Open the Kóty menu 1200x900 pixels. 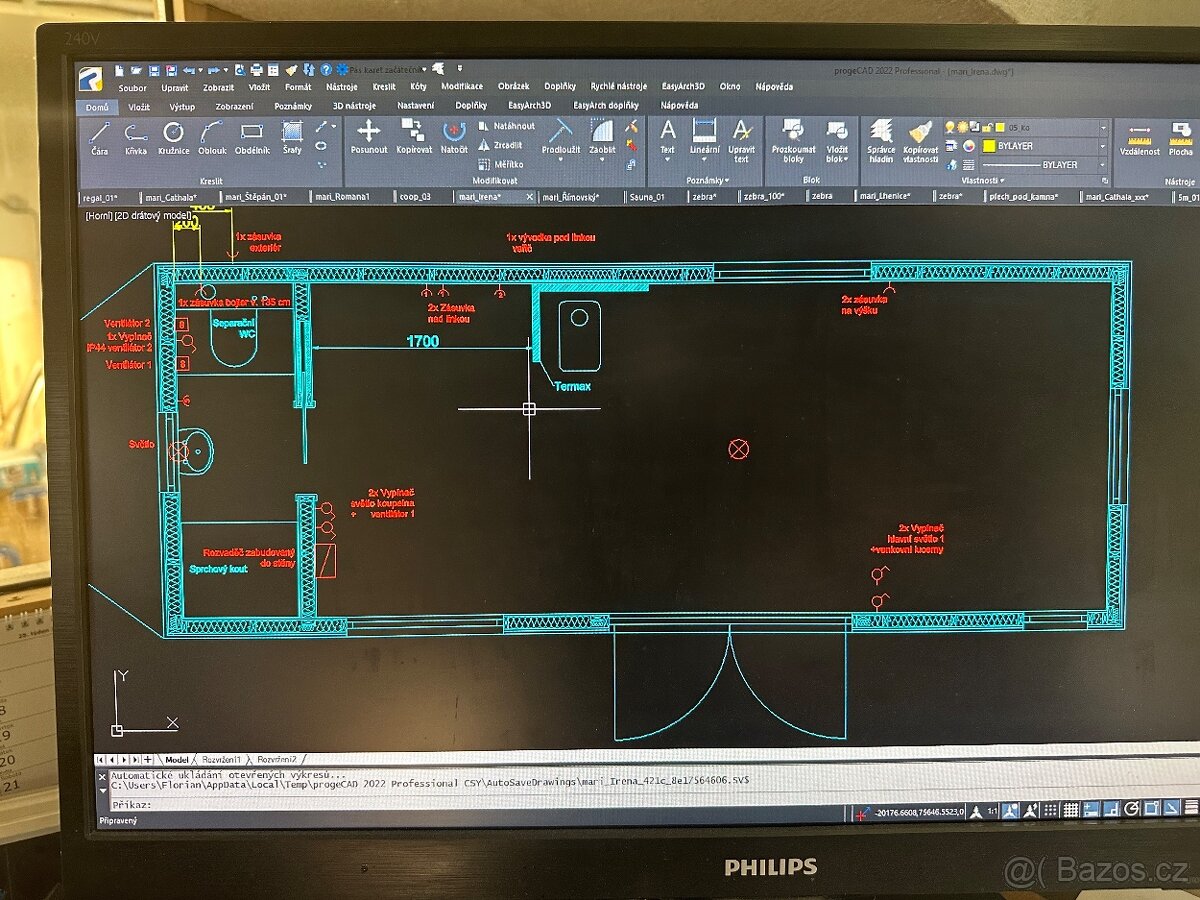(x=418, y=87)
